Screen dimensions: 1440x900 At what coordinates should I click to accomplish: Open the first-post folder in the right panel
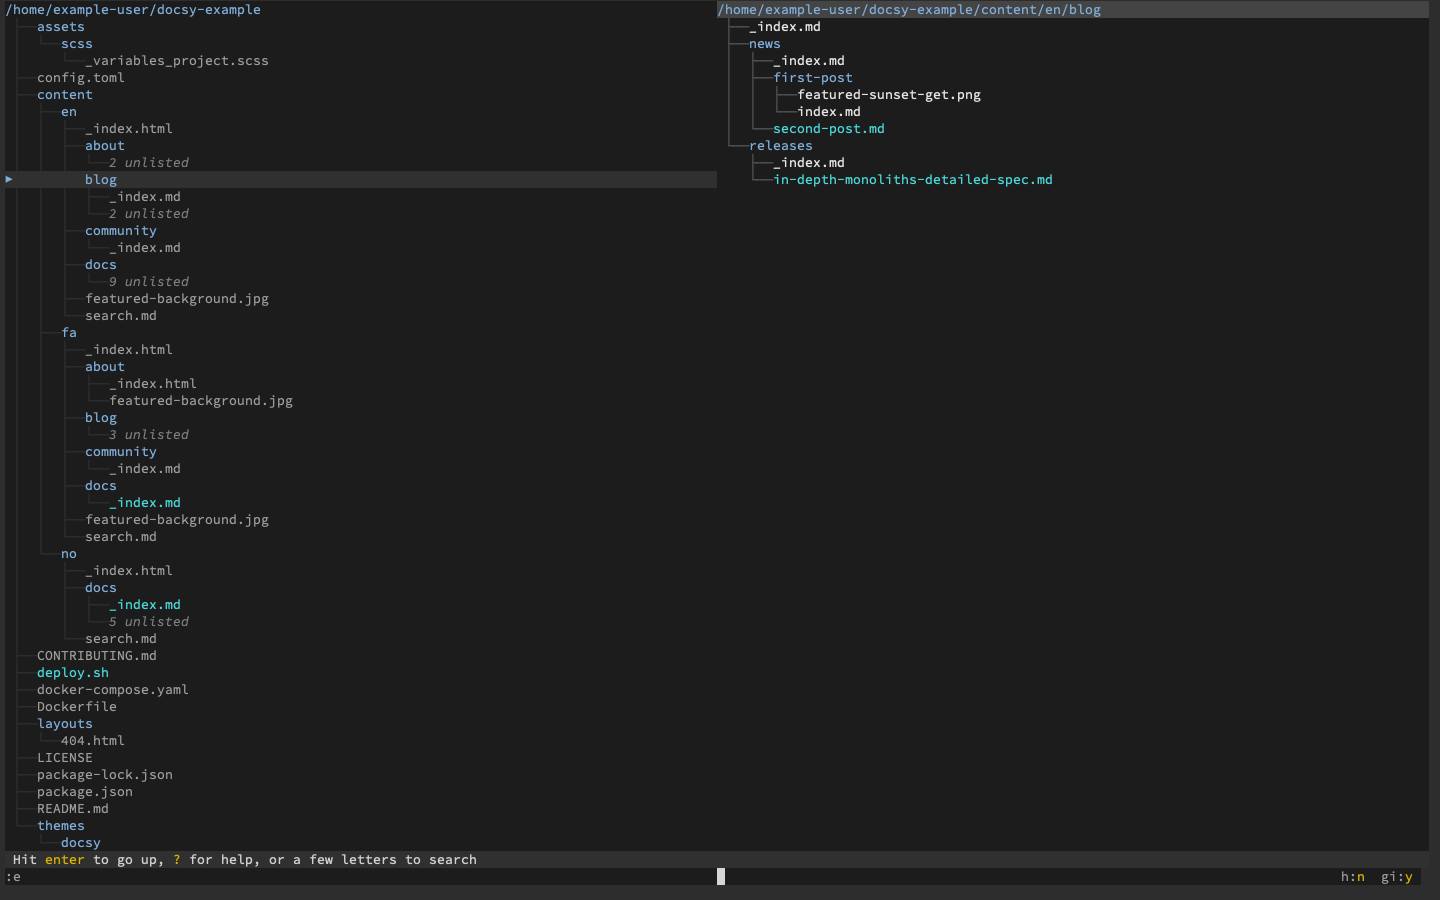tap(813, 77)
